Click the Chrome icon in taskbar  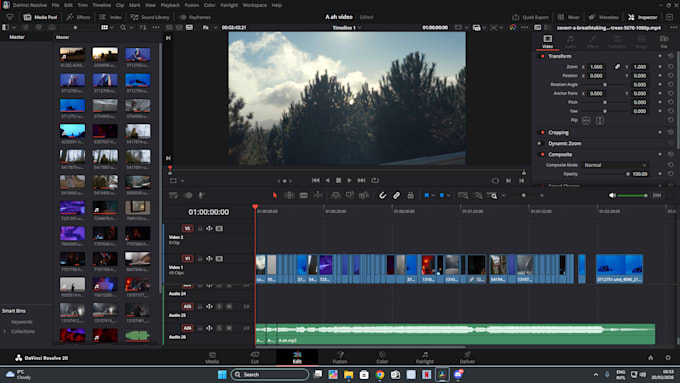(380, 374)
